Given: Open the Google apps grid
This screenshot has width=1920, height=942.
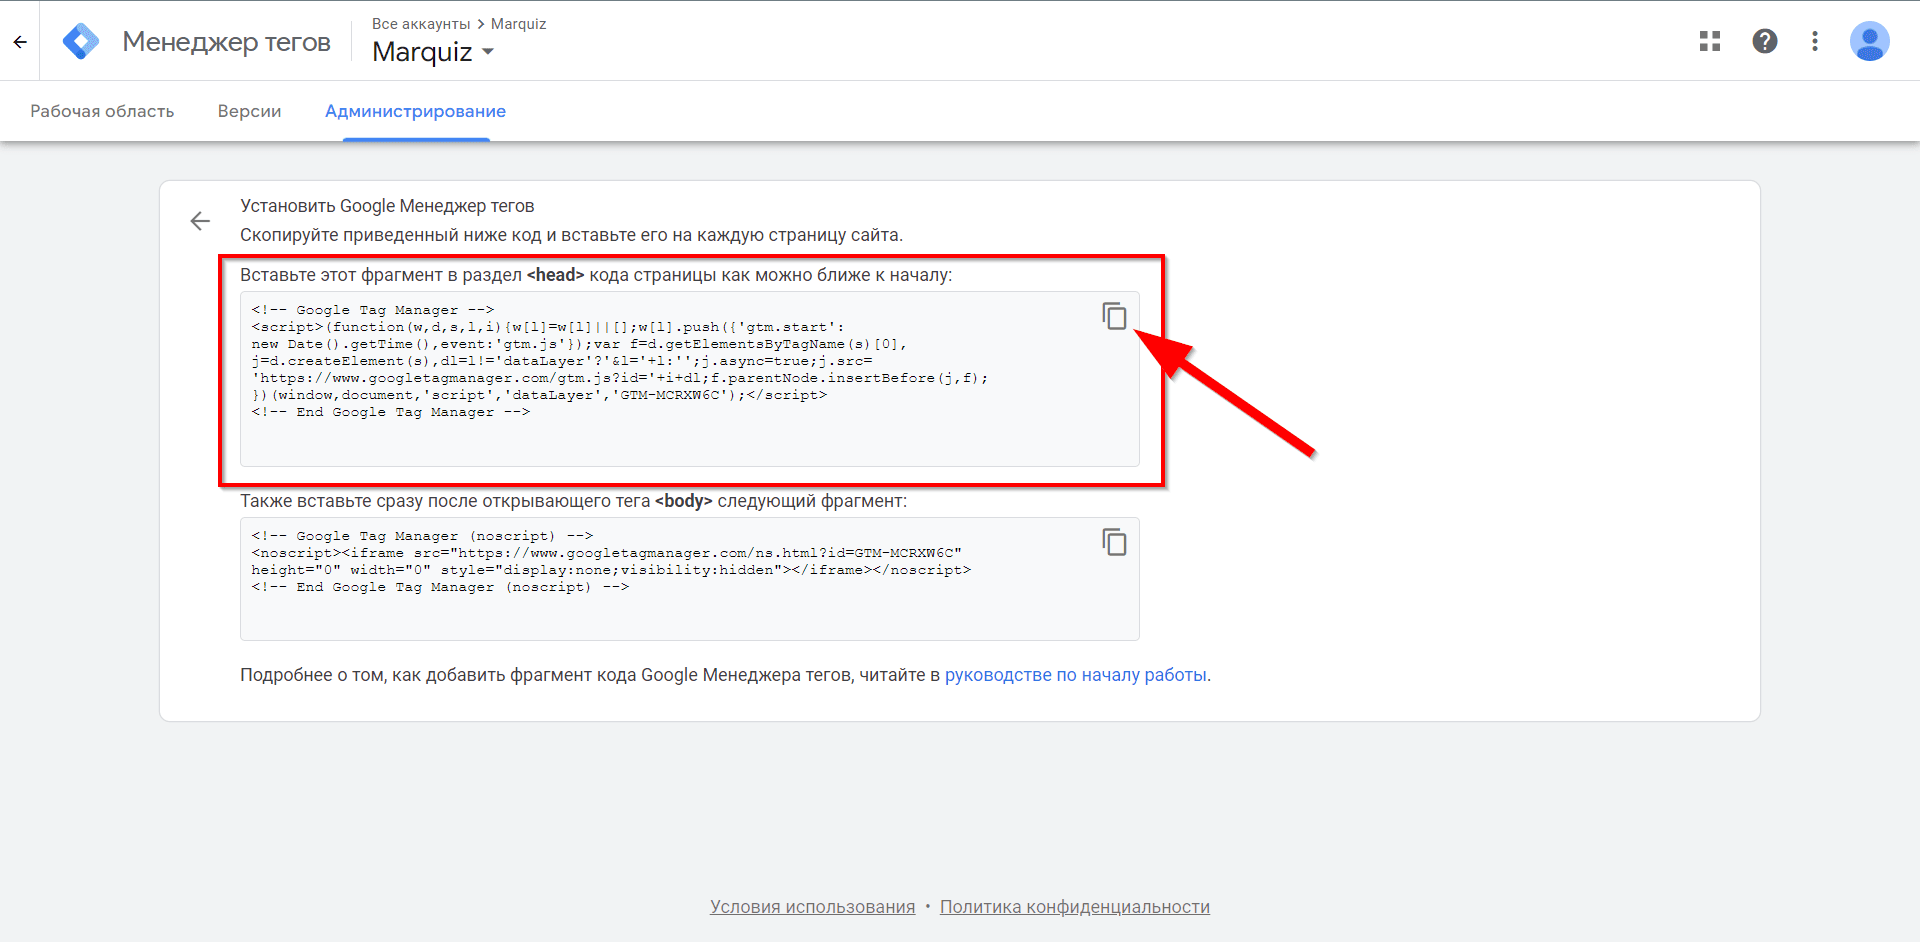Looking at the screenshot, I should coord(1710,41).
